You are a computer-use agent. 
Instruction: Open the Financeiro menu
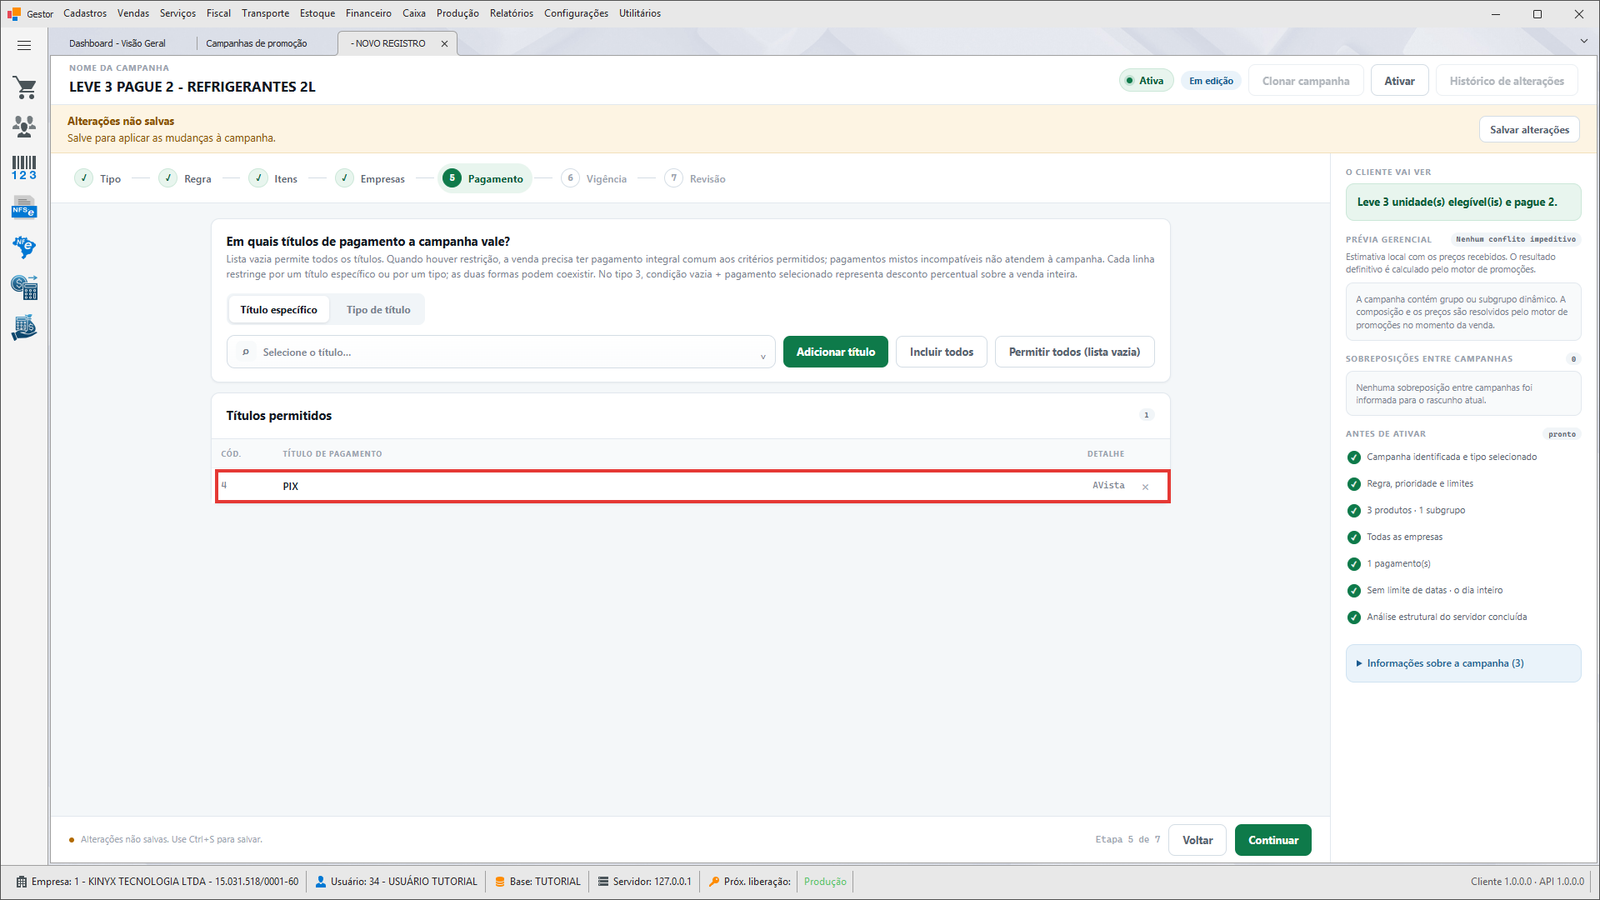pos(369,13)
